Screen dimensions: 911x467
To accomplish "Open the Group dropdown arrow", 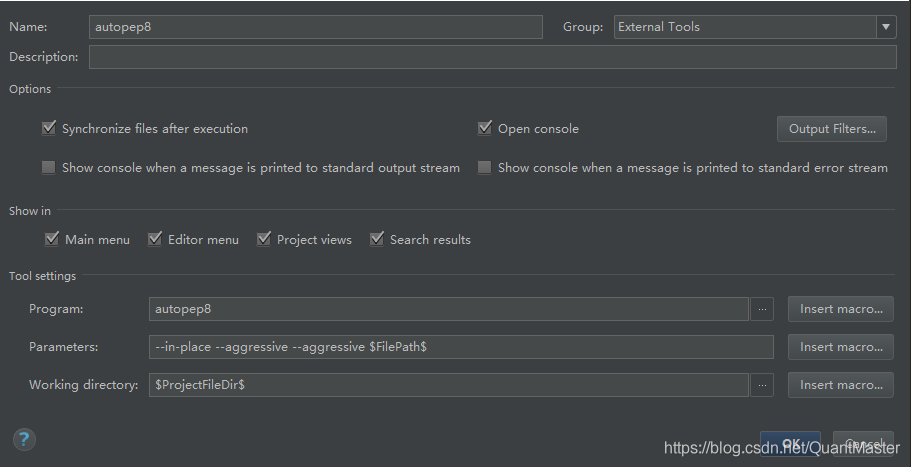I will pyautogui.click(x=886, y=27).
